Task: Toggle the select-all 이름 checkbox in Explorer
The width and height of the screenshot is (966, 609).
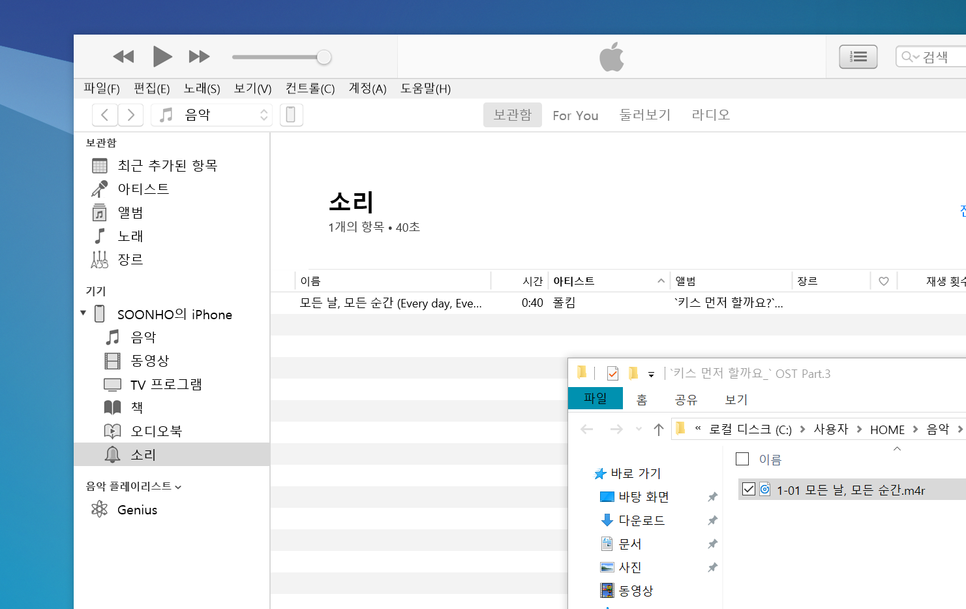Action: pos(742,459)
